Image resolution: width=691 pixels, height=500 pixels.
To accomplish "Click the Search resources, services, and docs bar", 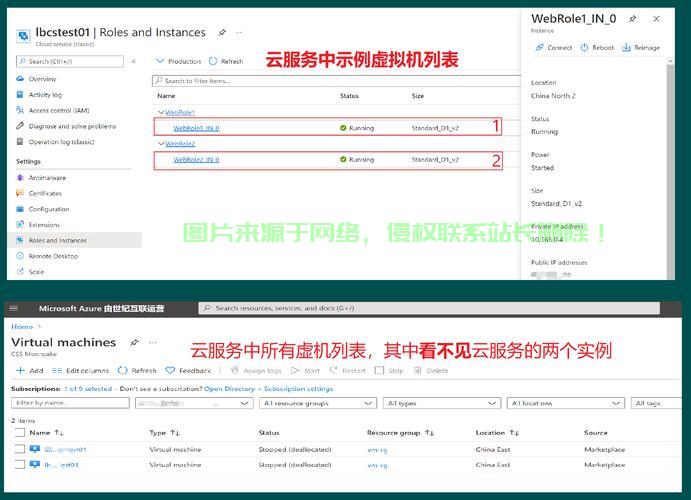I will click(429, 308).
